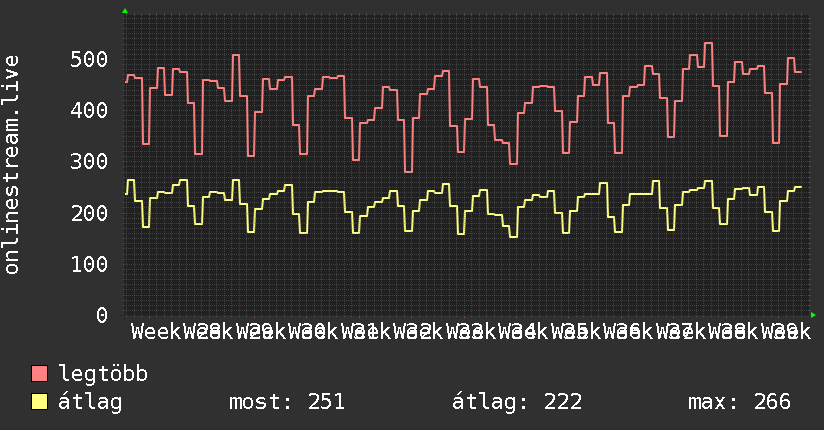Click the 'most: 251' statistic

click(x=287, y=402)
